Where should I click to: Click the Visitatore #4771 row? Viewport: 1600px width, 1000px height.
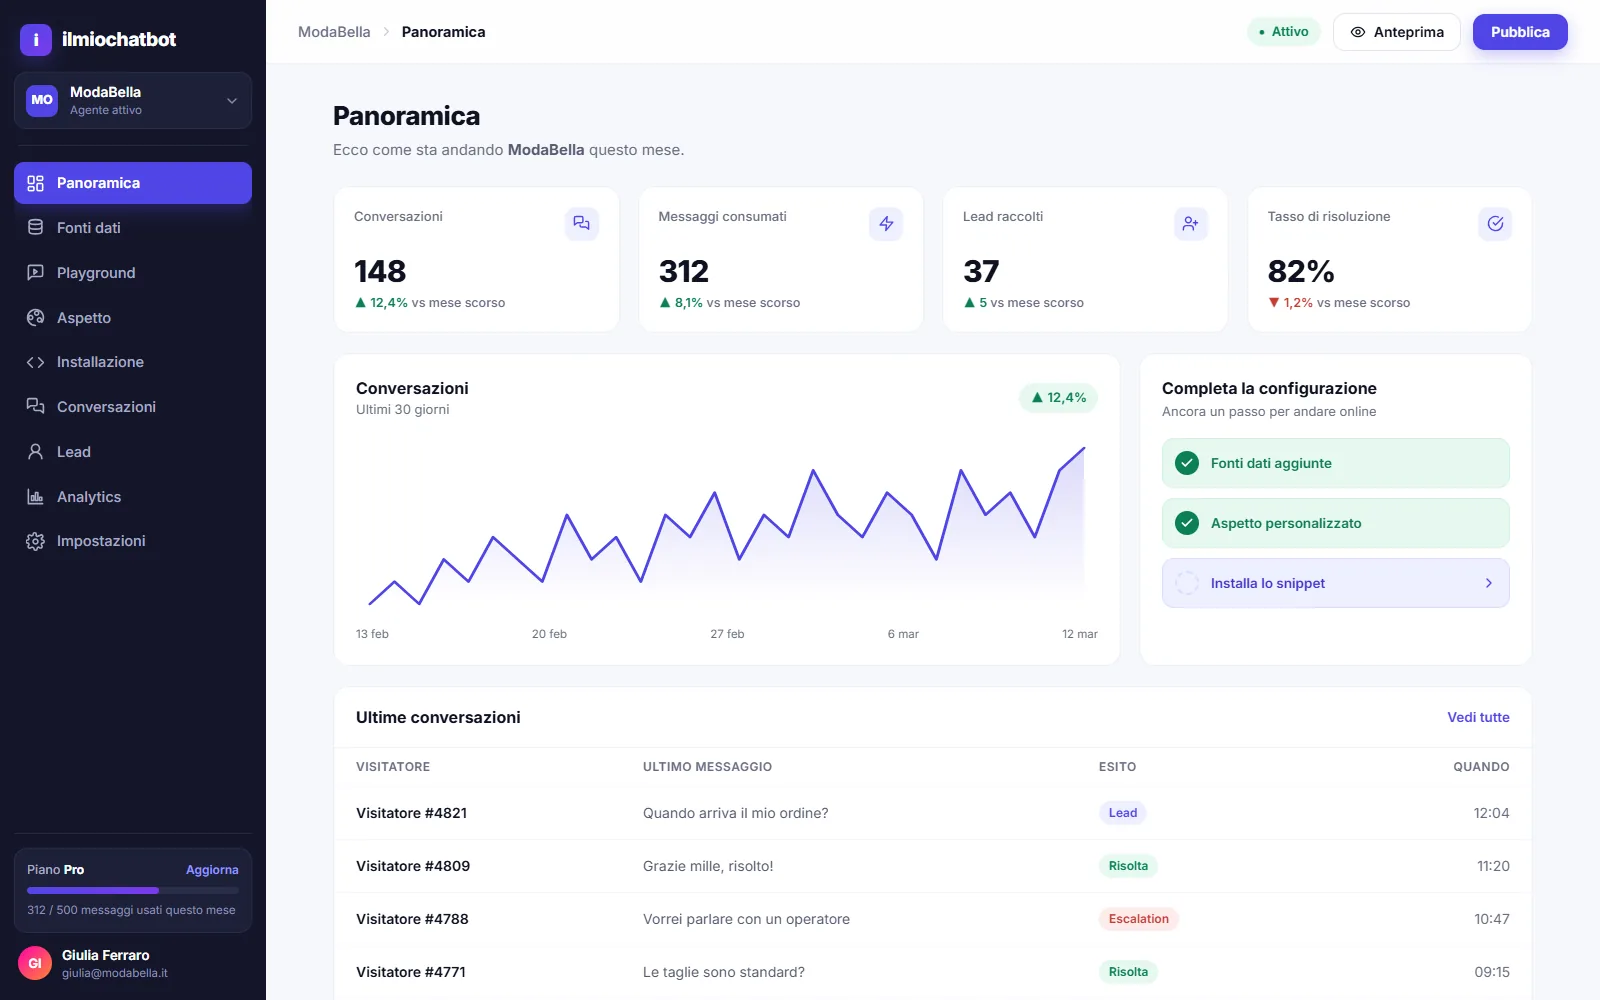933,972
